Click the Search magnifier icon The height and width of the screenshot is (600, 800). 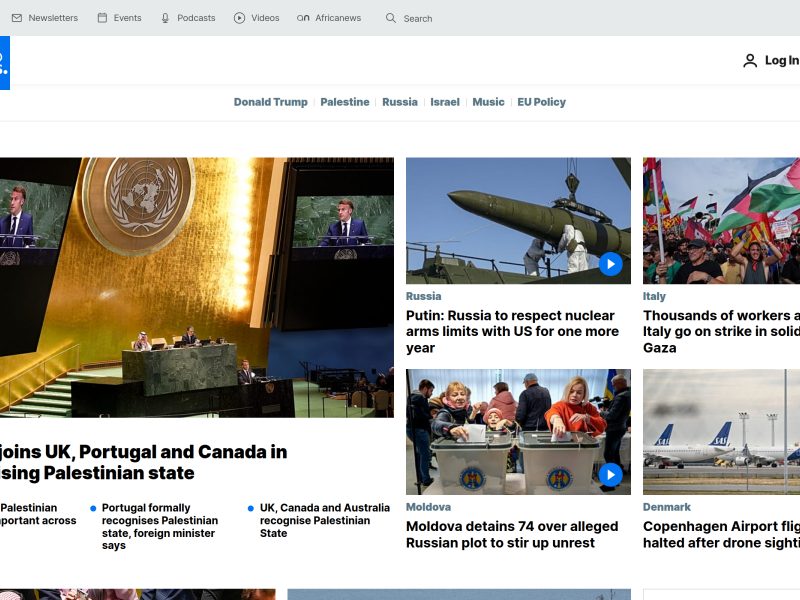391,18
